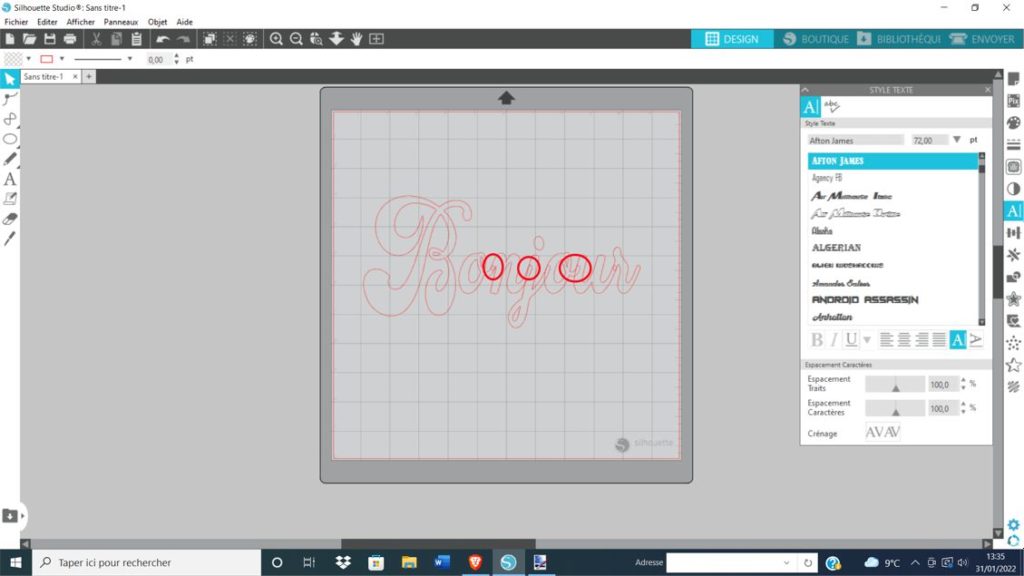1024x576 pixels.
Task: Align text to the right
Action: click(x=921, y=340)
